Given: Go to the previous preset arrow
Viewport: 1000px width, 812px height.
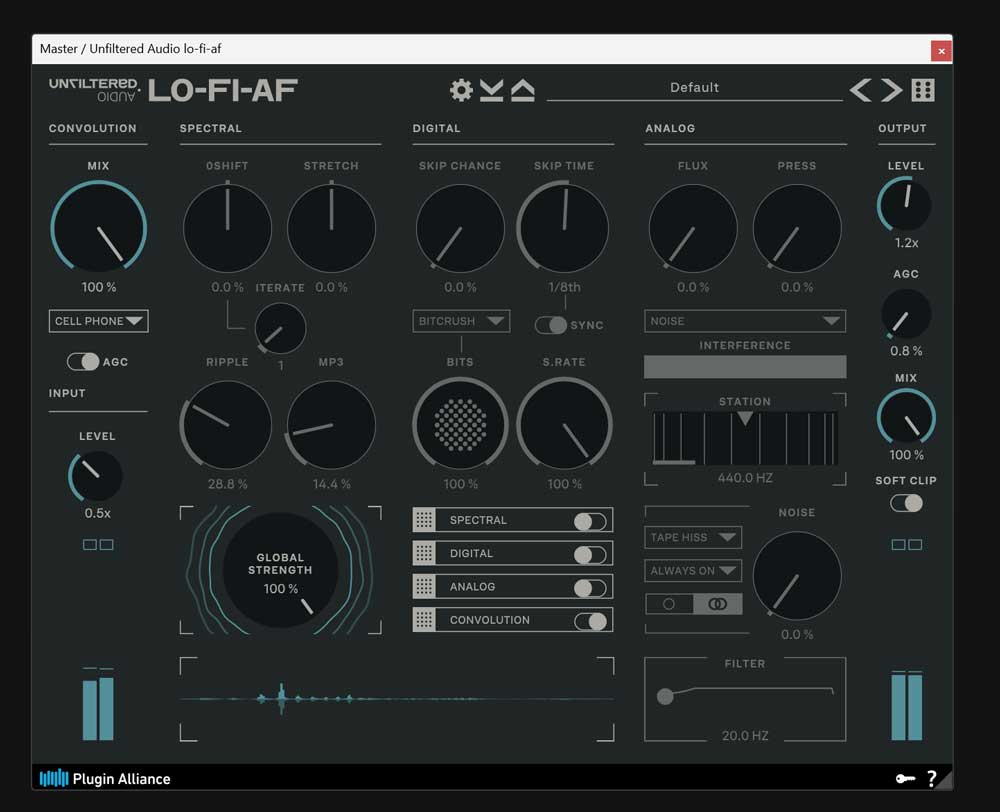Looking at the screenshot, I should pos(860,91).
